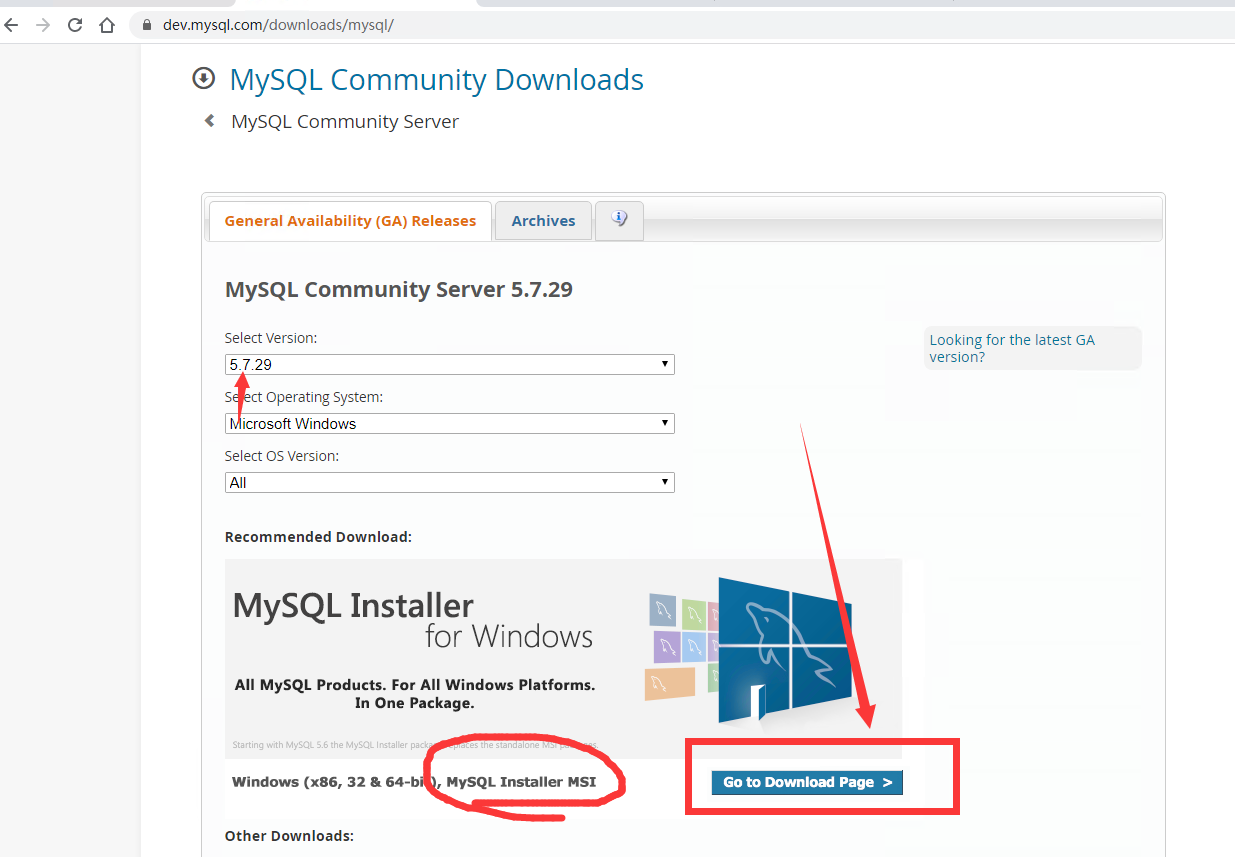This screenshot has width=1235, height=857.
Task: Click All MySQL Products tagline text
Action: (415, 694)
